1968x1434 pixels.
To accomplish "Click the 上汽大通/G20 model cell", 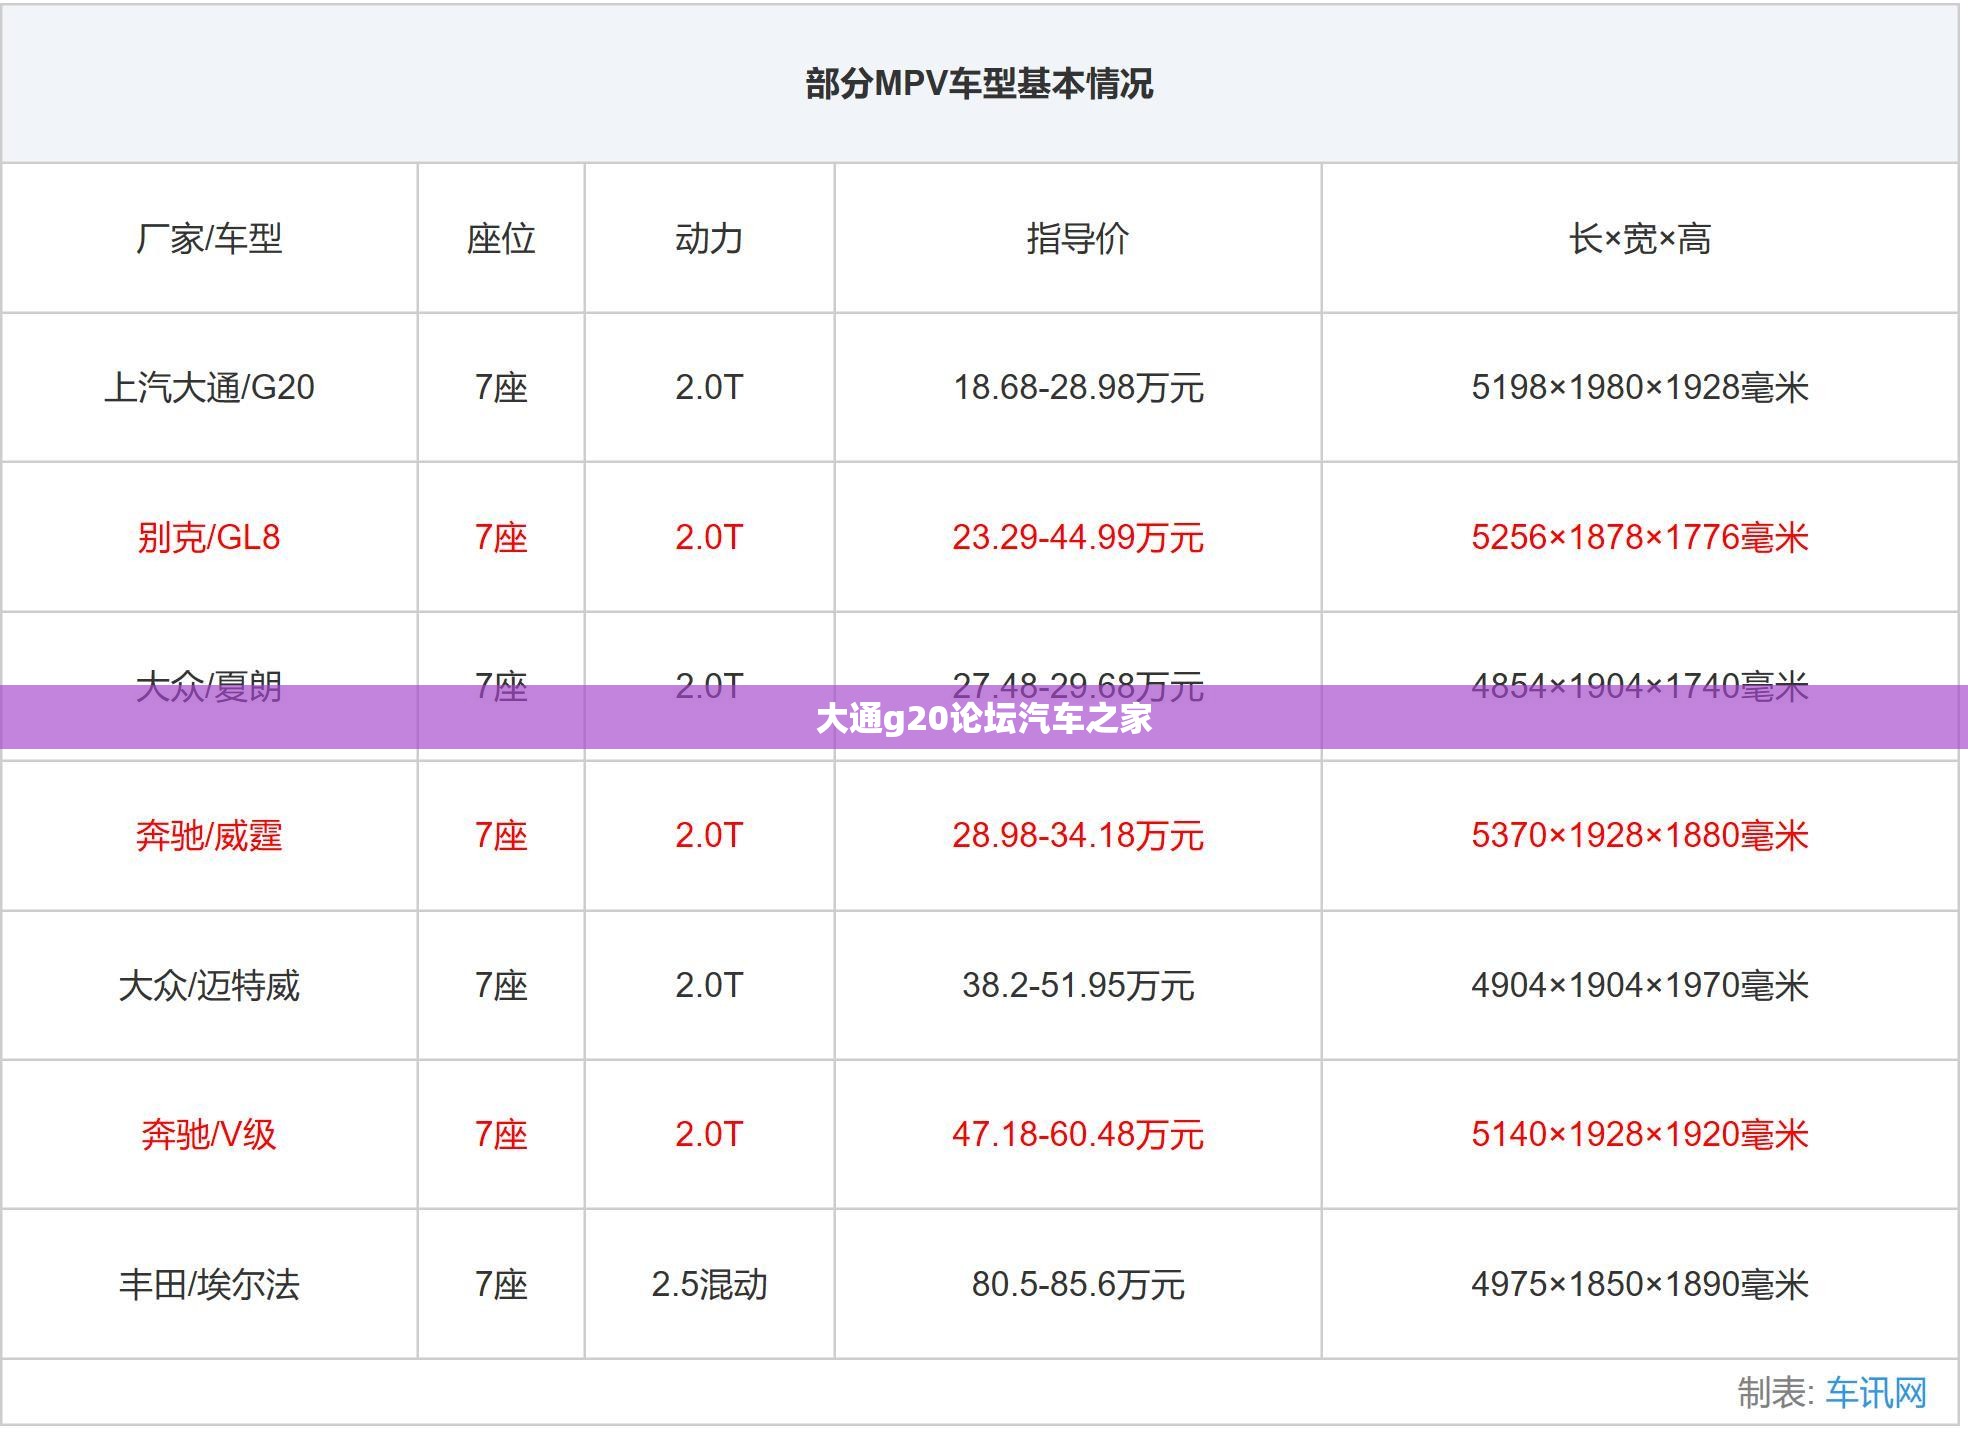I will 209,387.
